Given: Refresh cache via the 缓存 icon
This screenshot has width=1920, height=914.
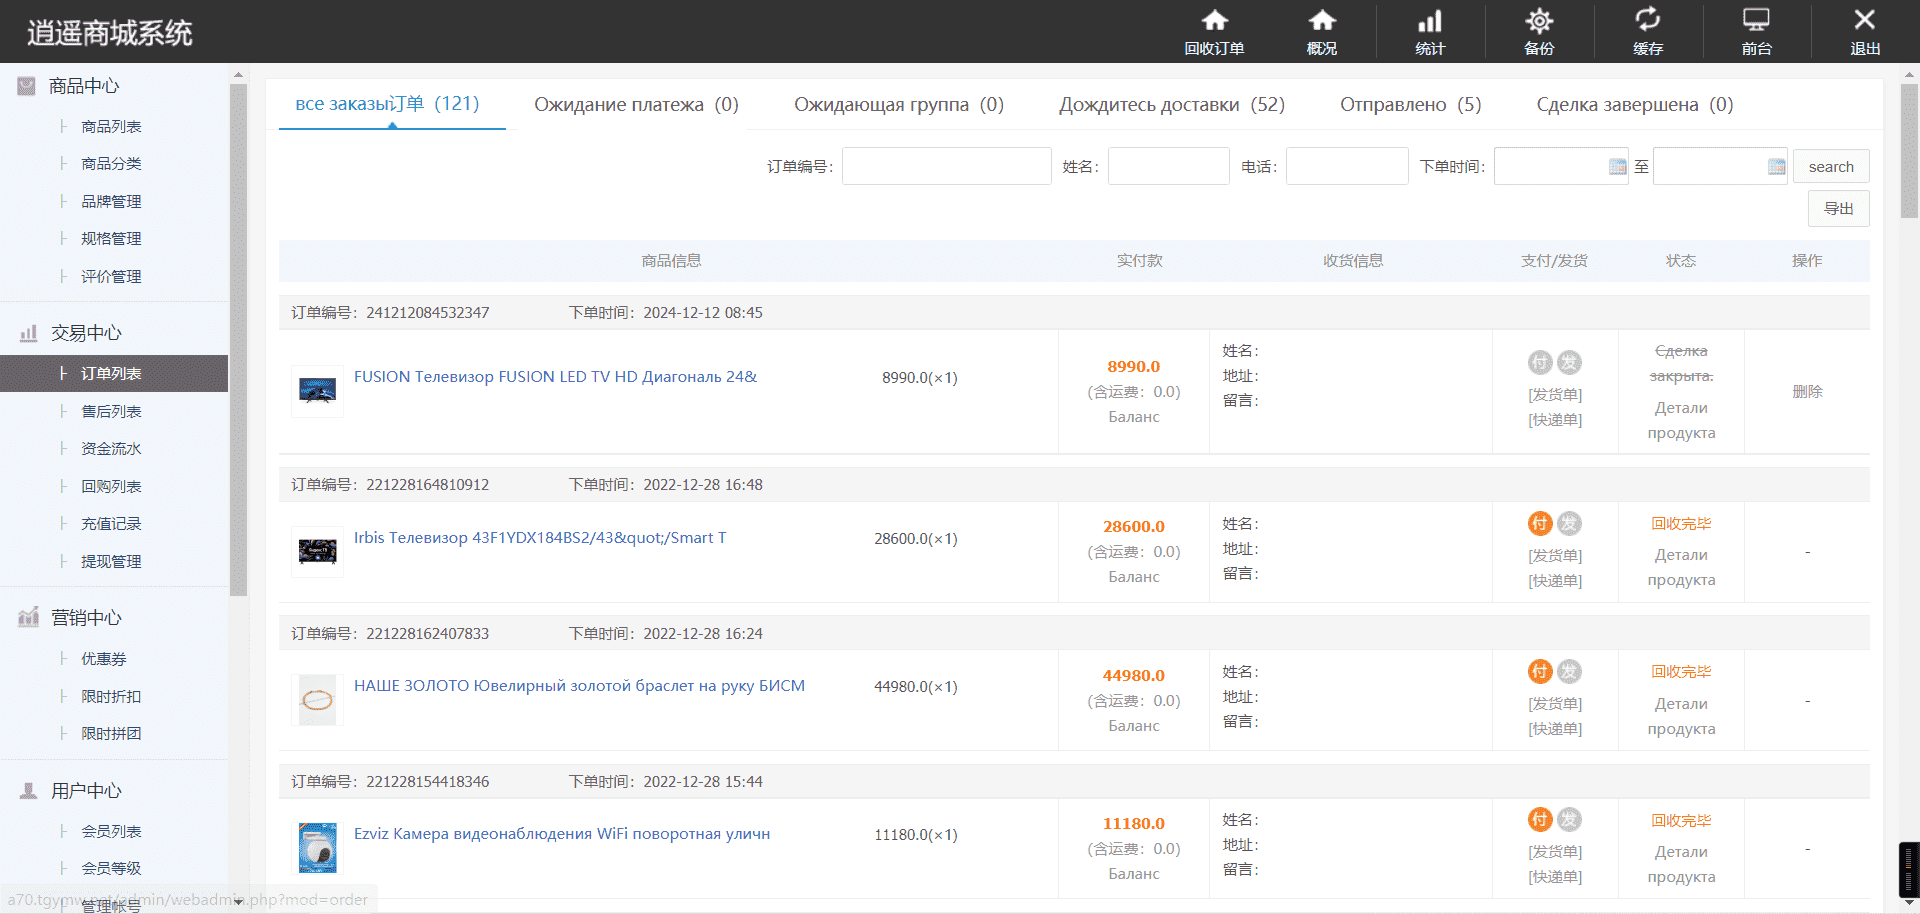Looking at the screenshot, I should click(x=1648, y=20).
